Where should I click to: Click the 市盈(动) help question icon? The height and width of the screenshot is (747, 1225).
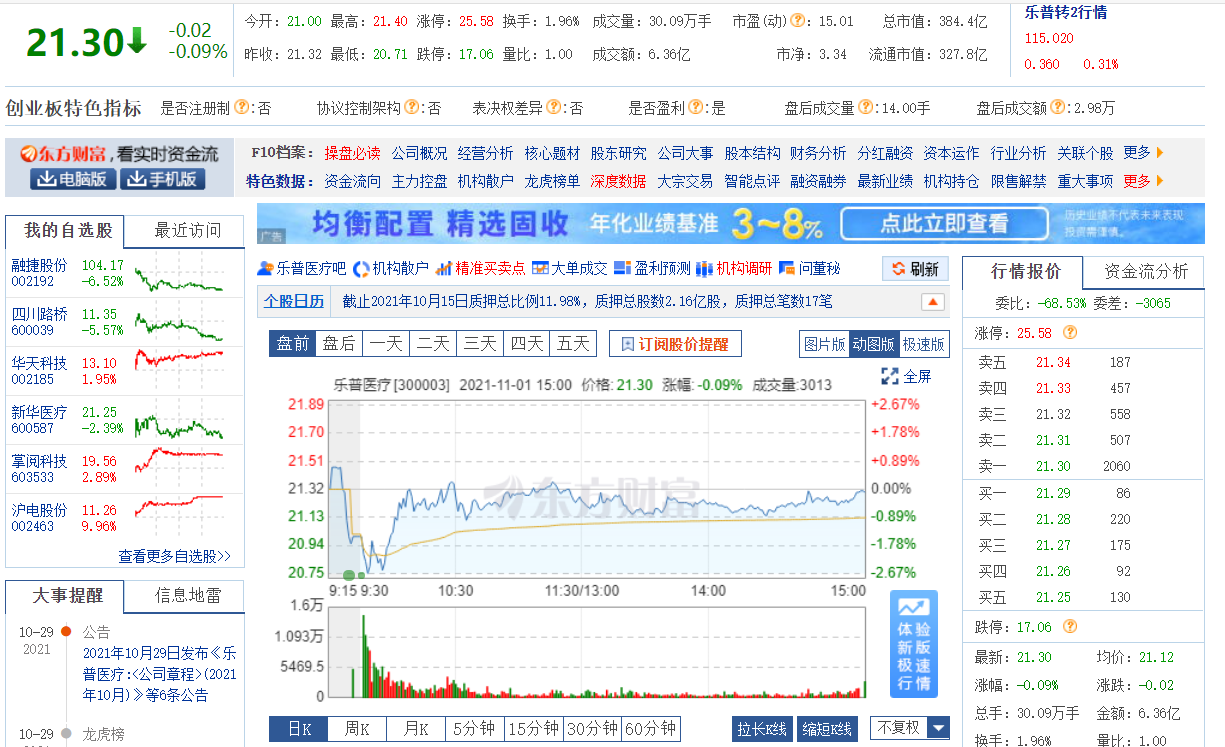(797, 21)
